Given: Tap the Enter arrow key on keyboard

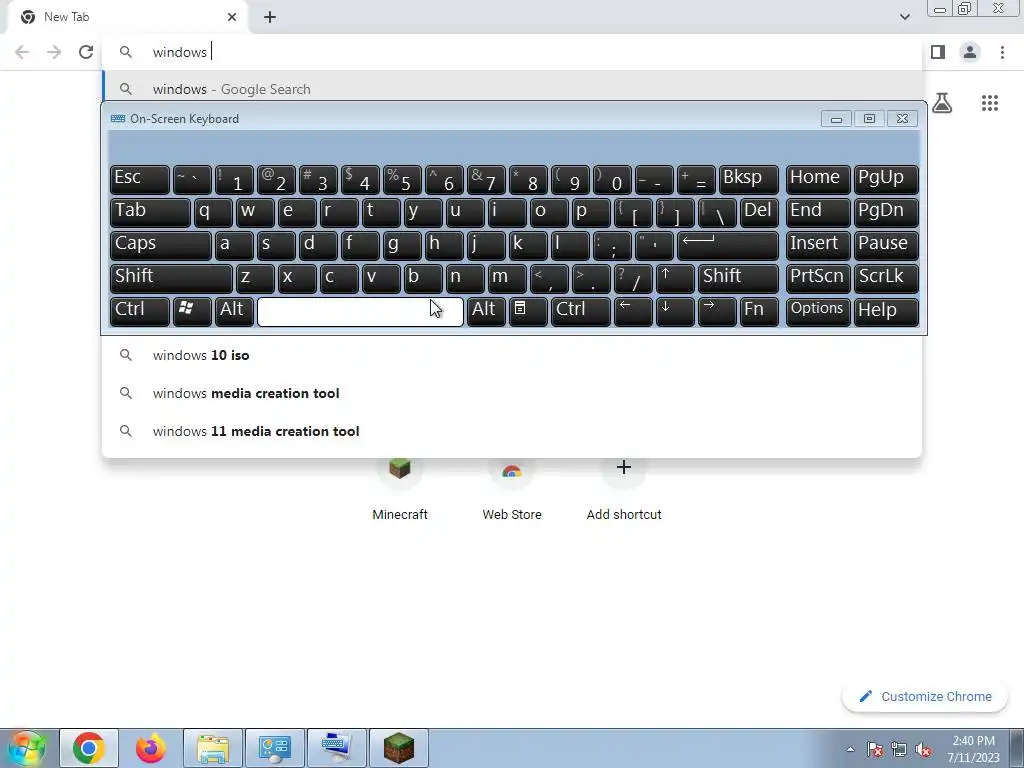Looking at the screenshot, I should pyautogui.click(x=728, y=245).
